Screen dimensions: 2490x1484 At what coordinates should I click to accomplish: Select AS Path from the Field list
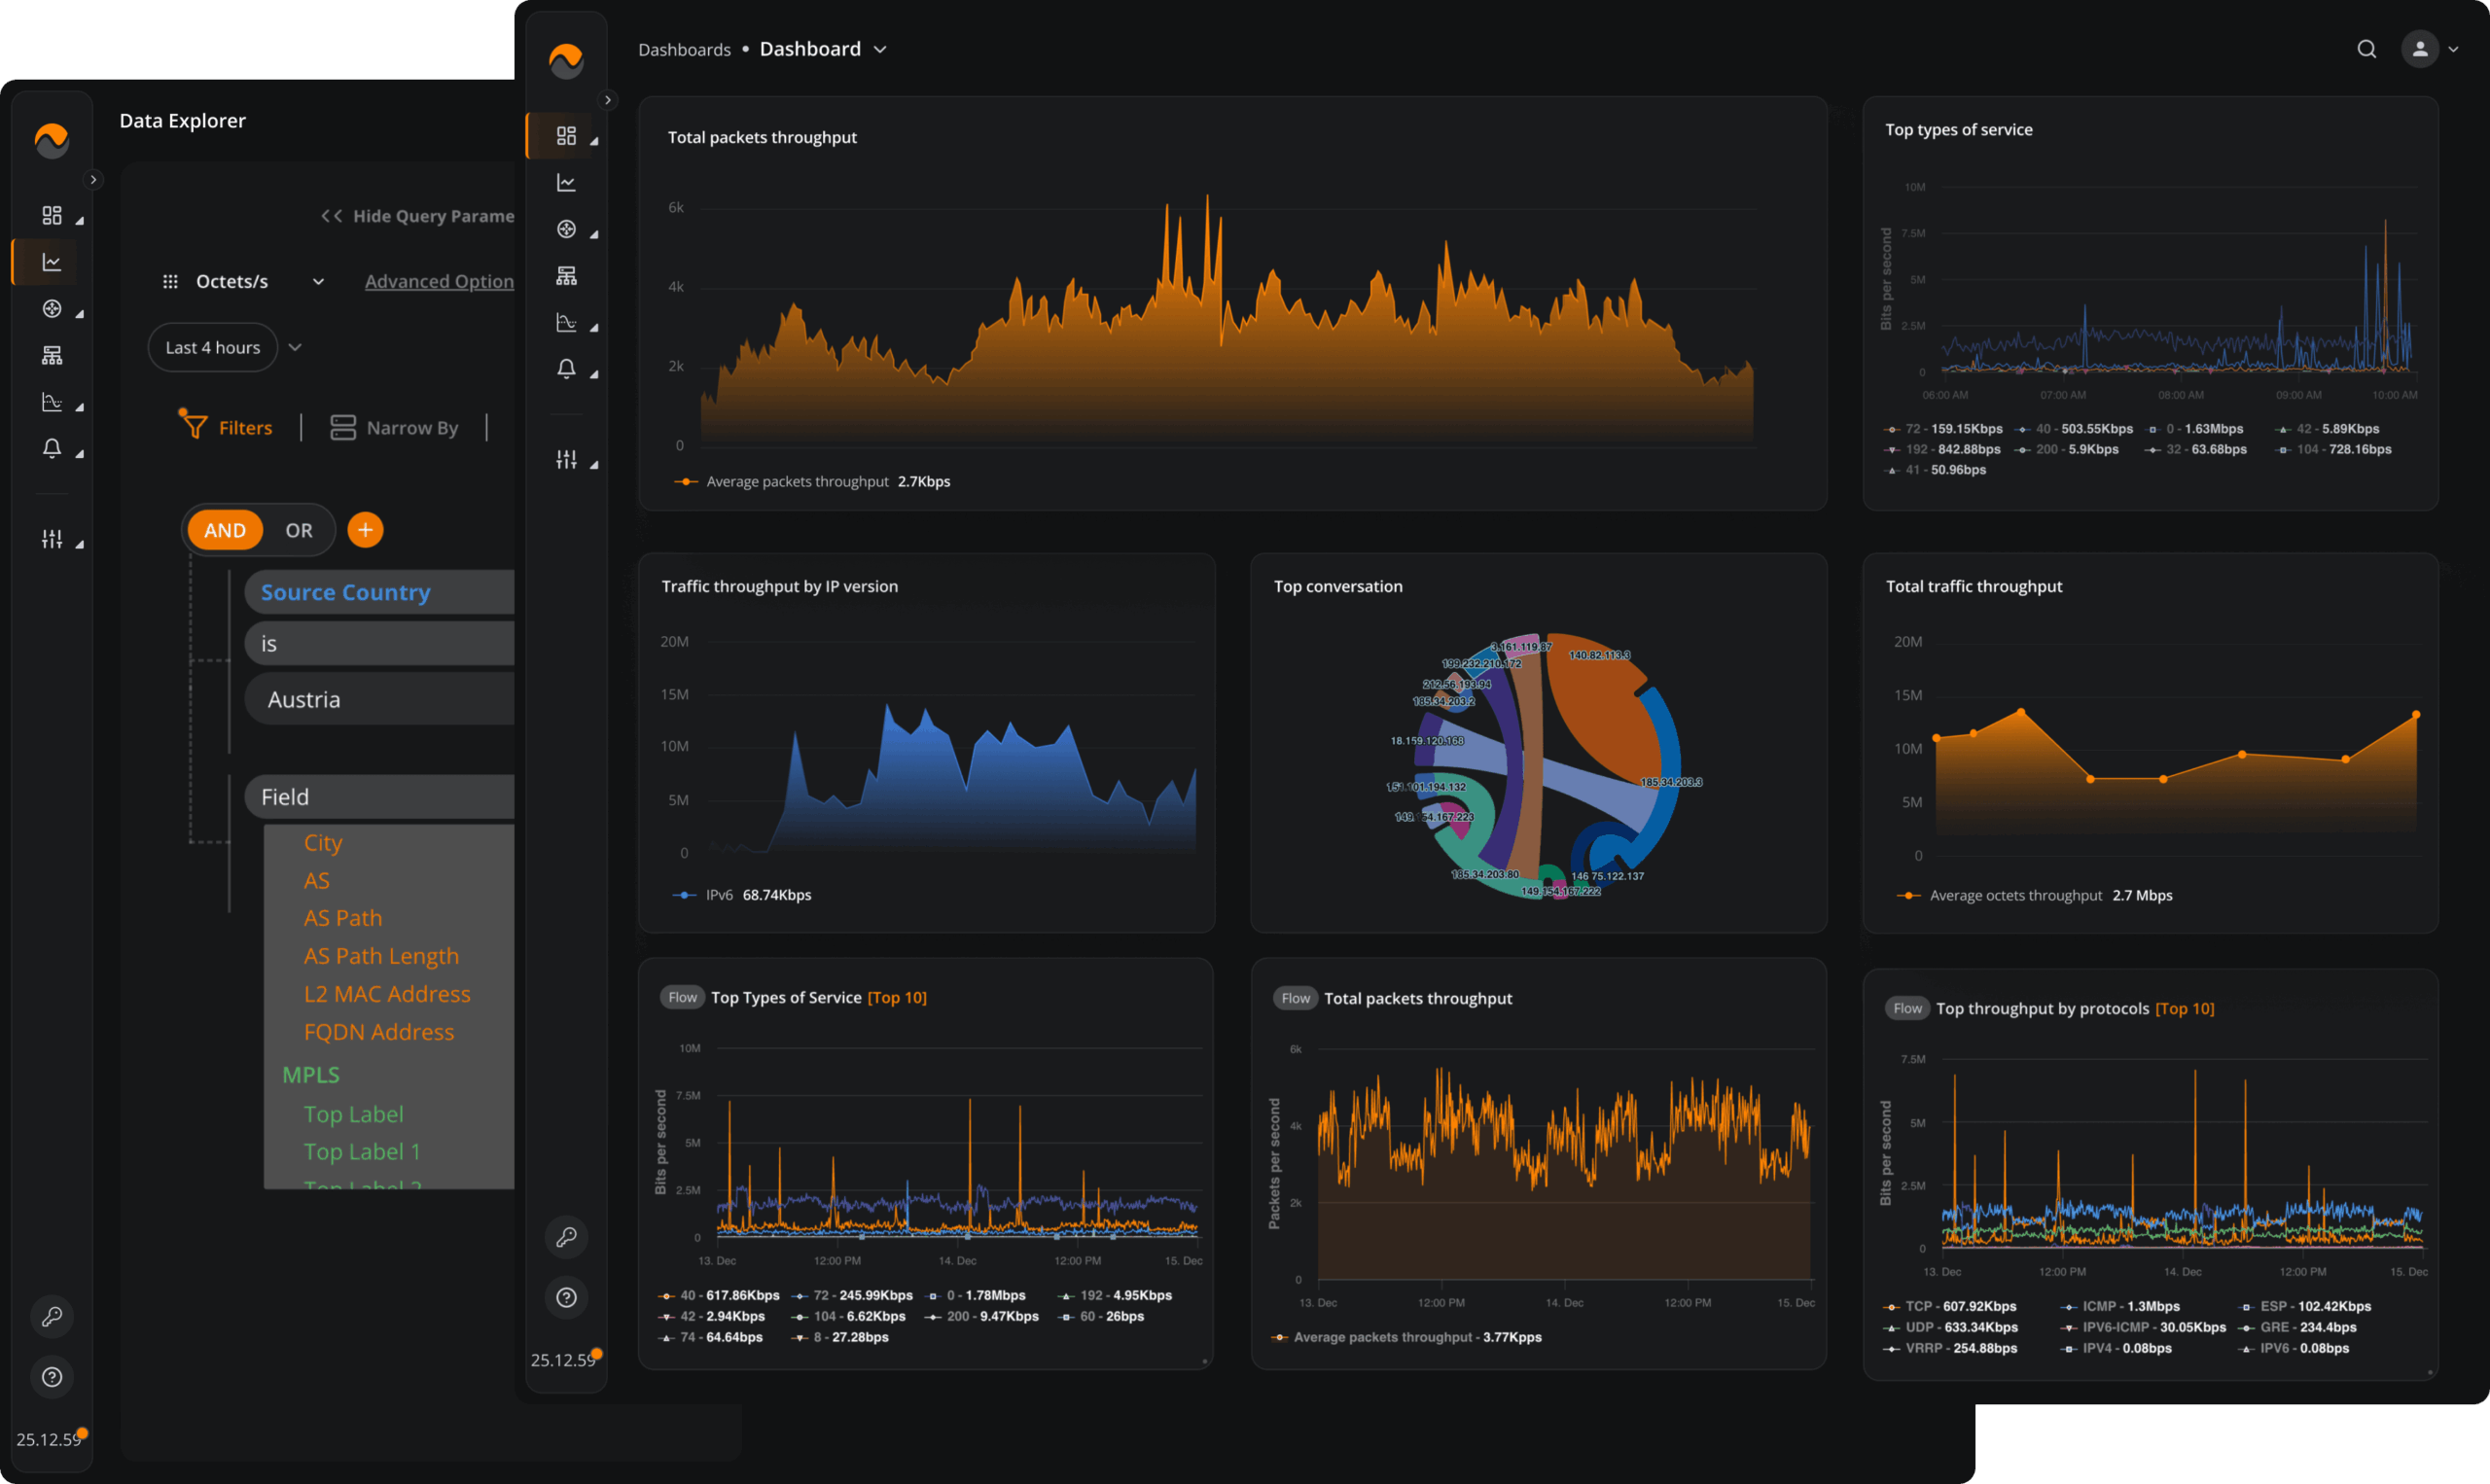(x=343, y=917)
